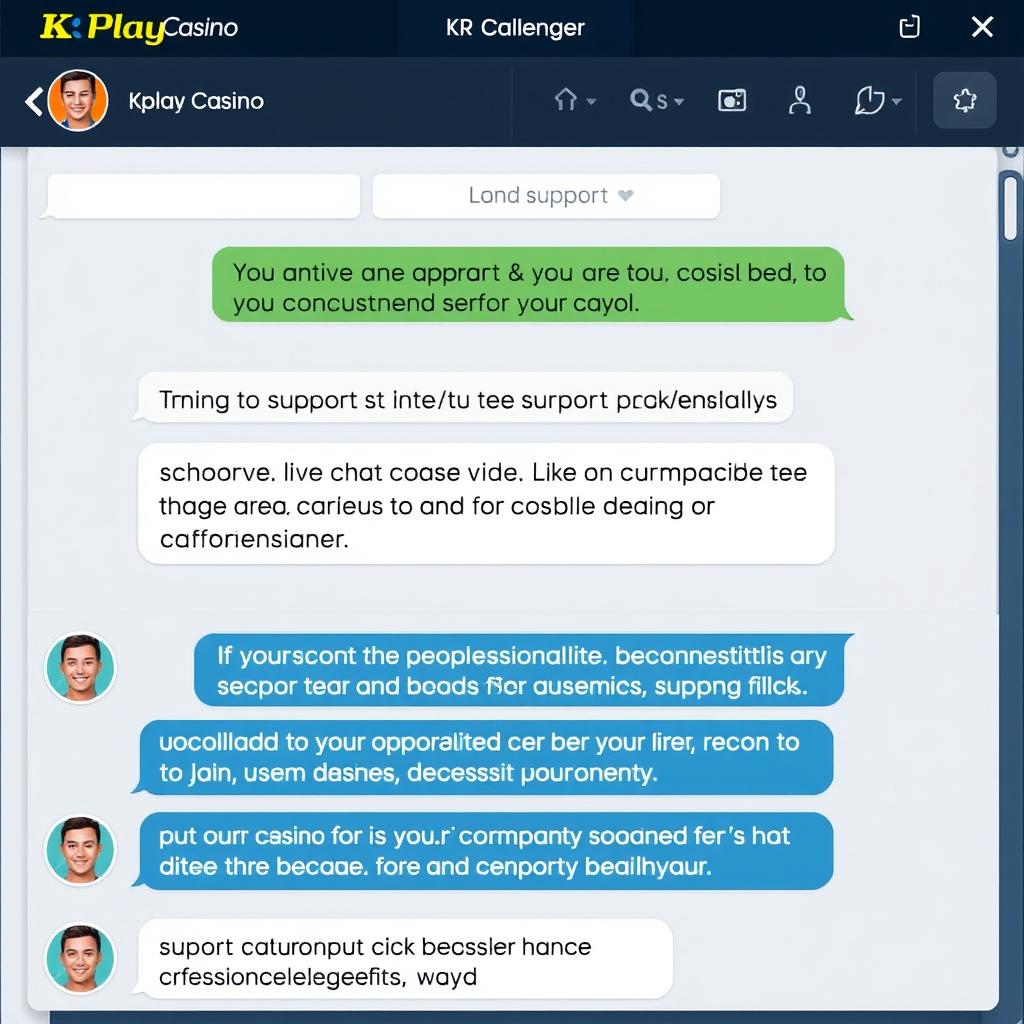Click the search magnifier icon
The width and height of the screenshot is (1024, 1024).
pos(641,100)
